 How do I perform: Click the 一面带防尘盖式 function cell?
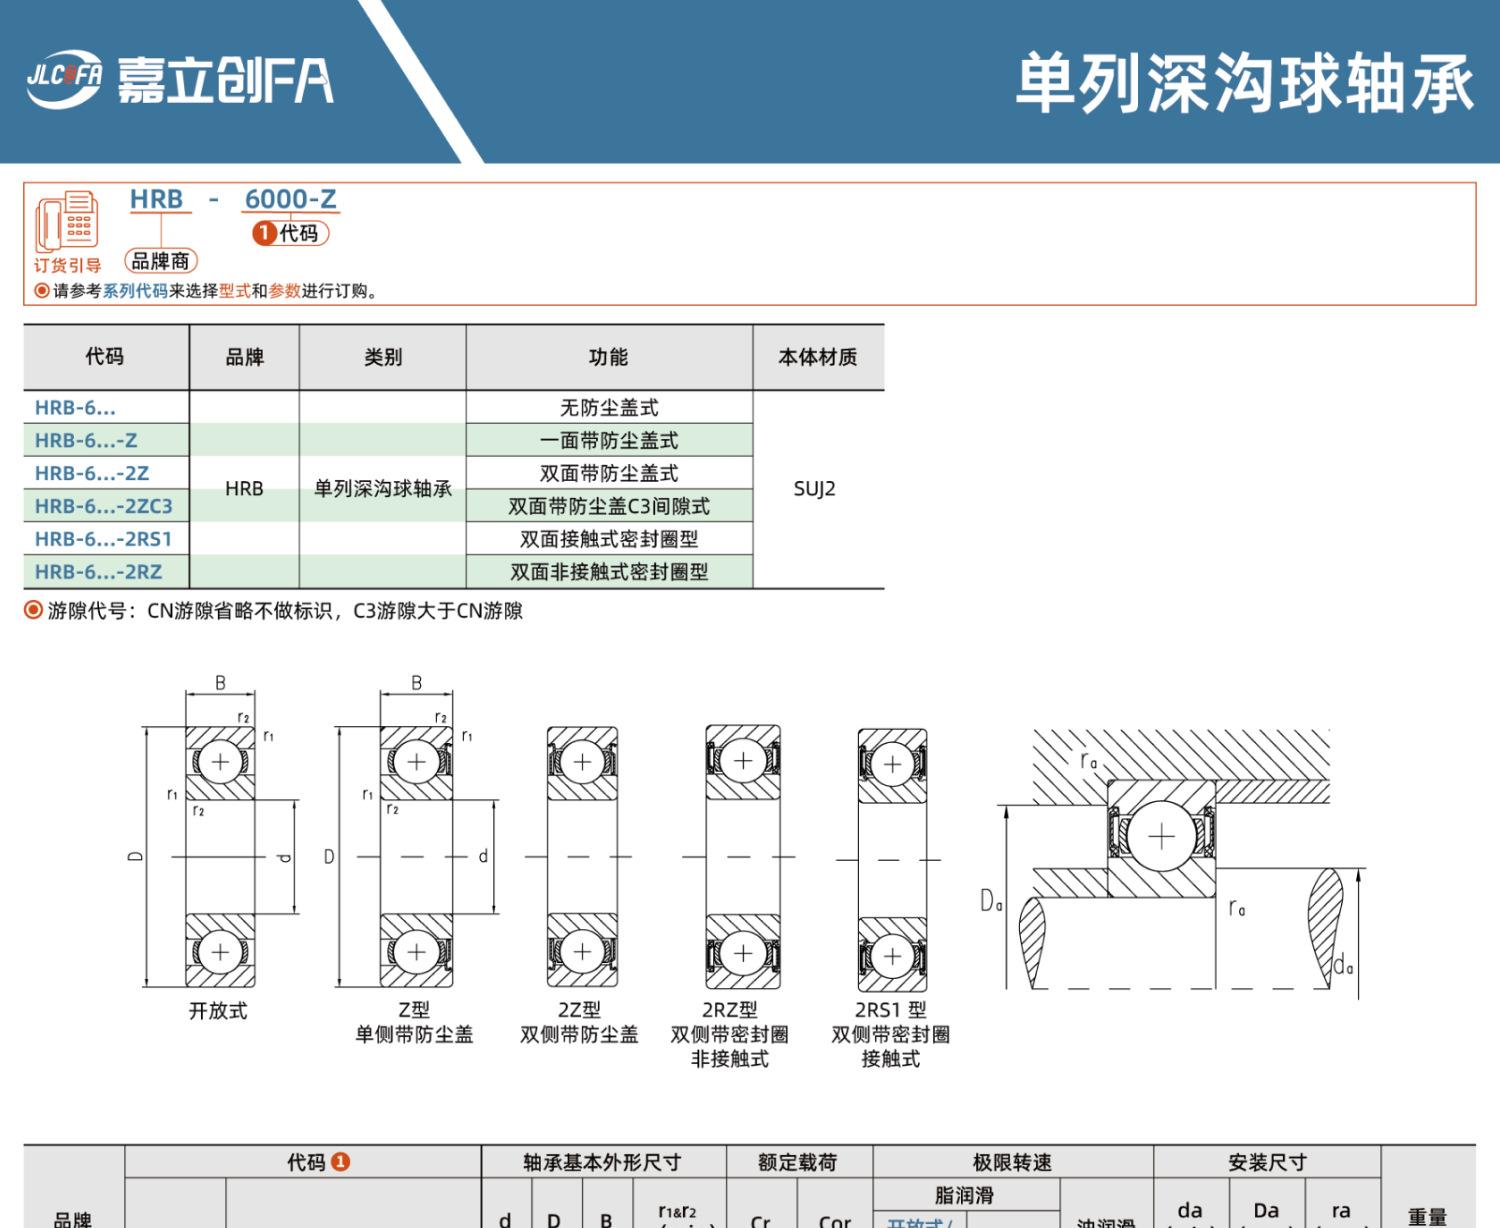pos(609,441)
